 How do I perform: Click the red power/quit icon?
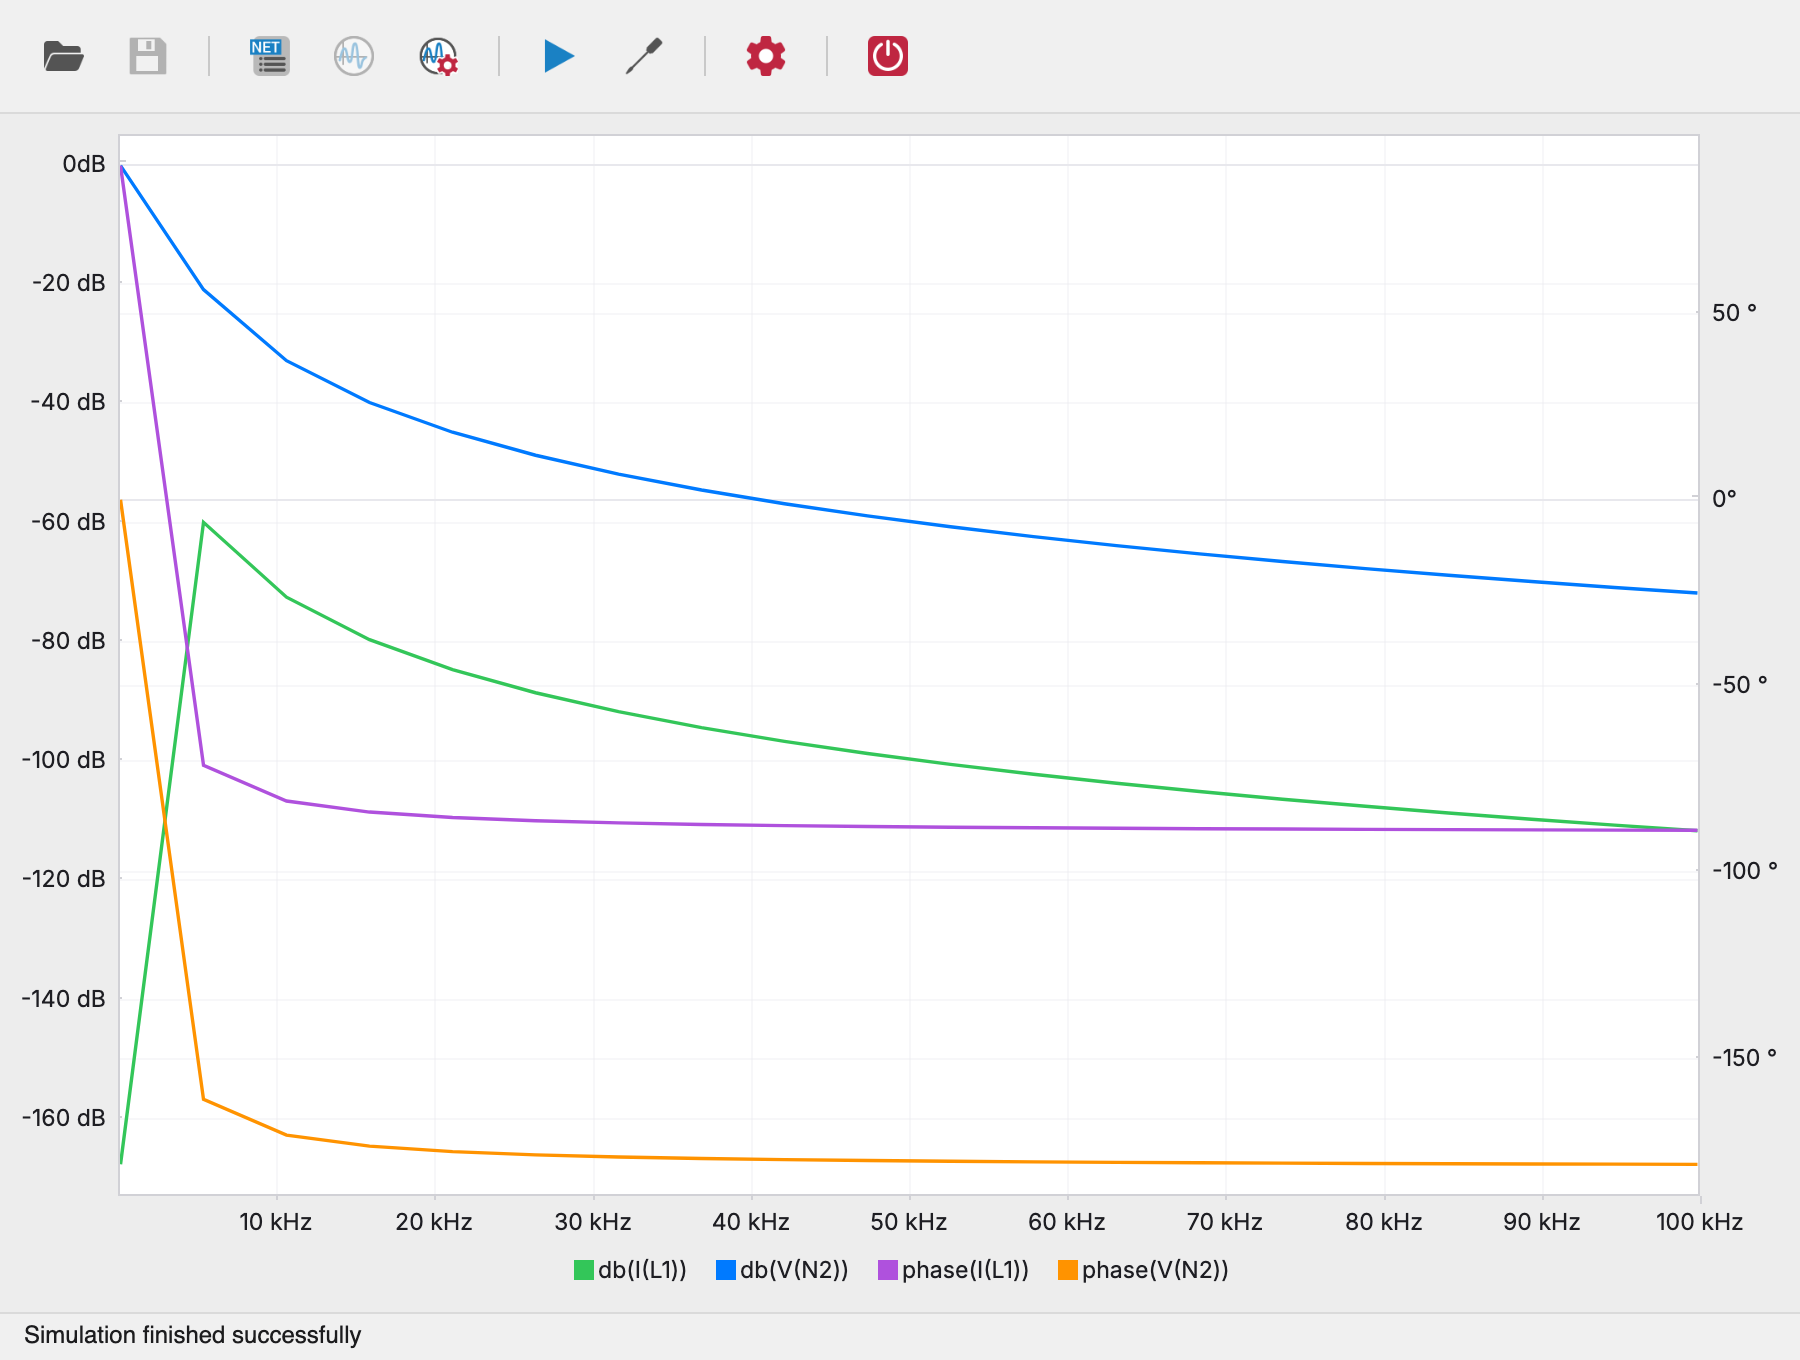point(888,56)
